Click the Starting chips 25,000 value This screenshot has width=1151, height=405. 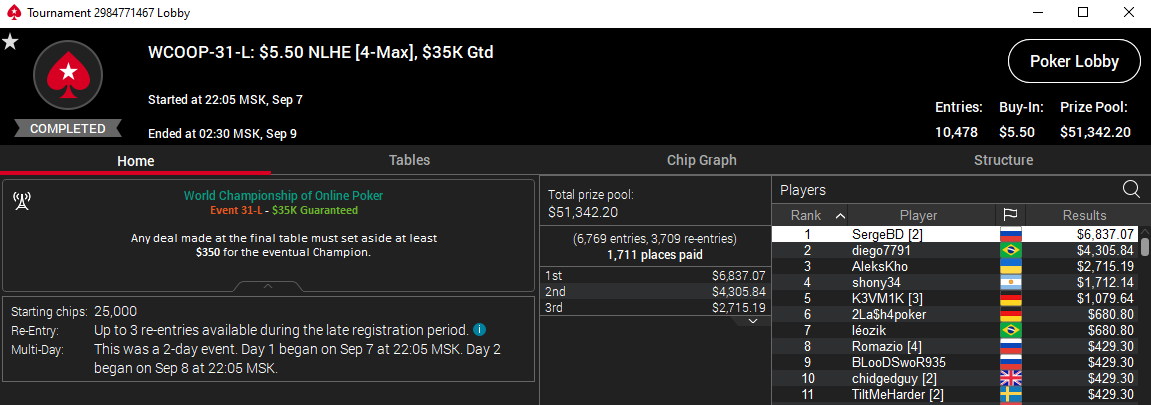tap(116, 311)
